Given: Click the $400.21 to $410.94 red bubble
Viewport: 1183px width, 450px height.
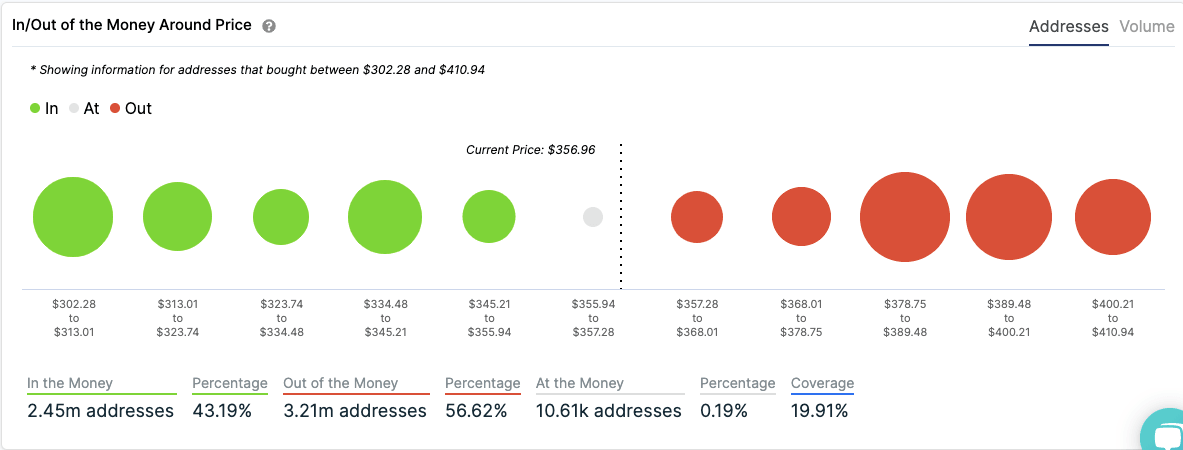Looking at the screenshot, I should (x=1113, y=217).
